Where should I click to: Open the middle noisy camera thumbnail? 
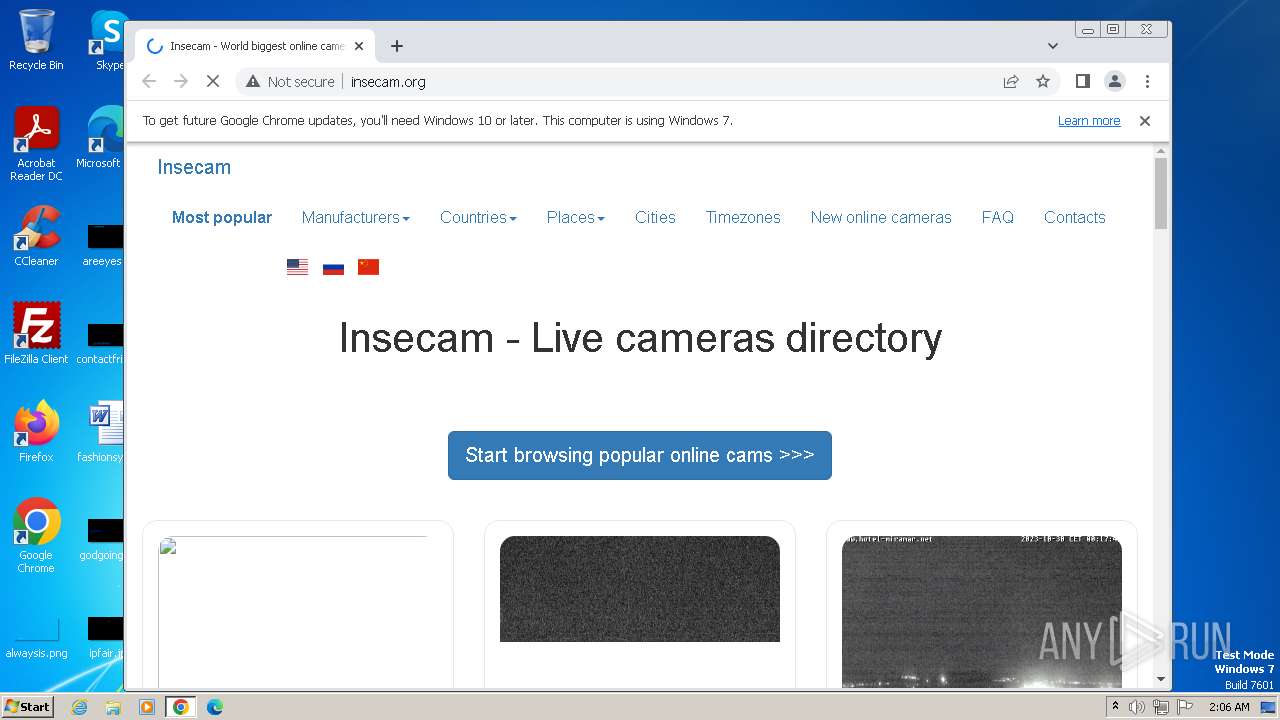point(640,589)
